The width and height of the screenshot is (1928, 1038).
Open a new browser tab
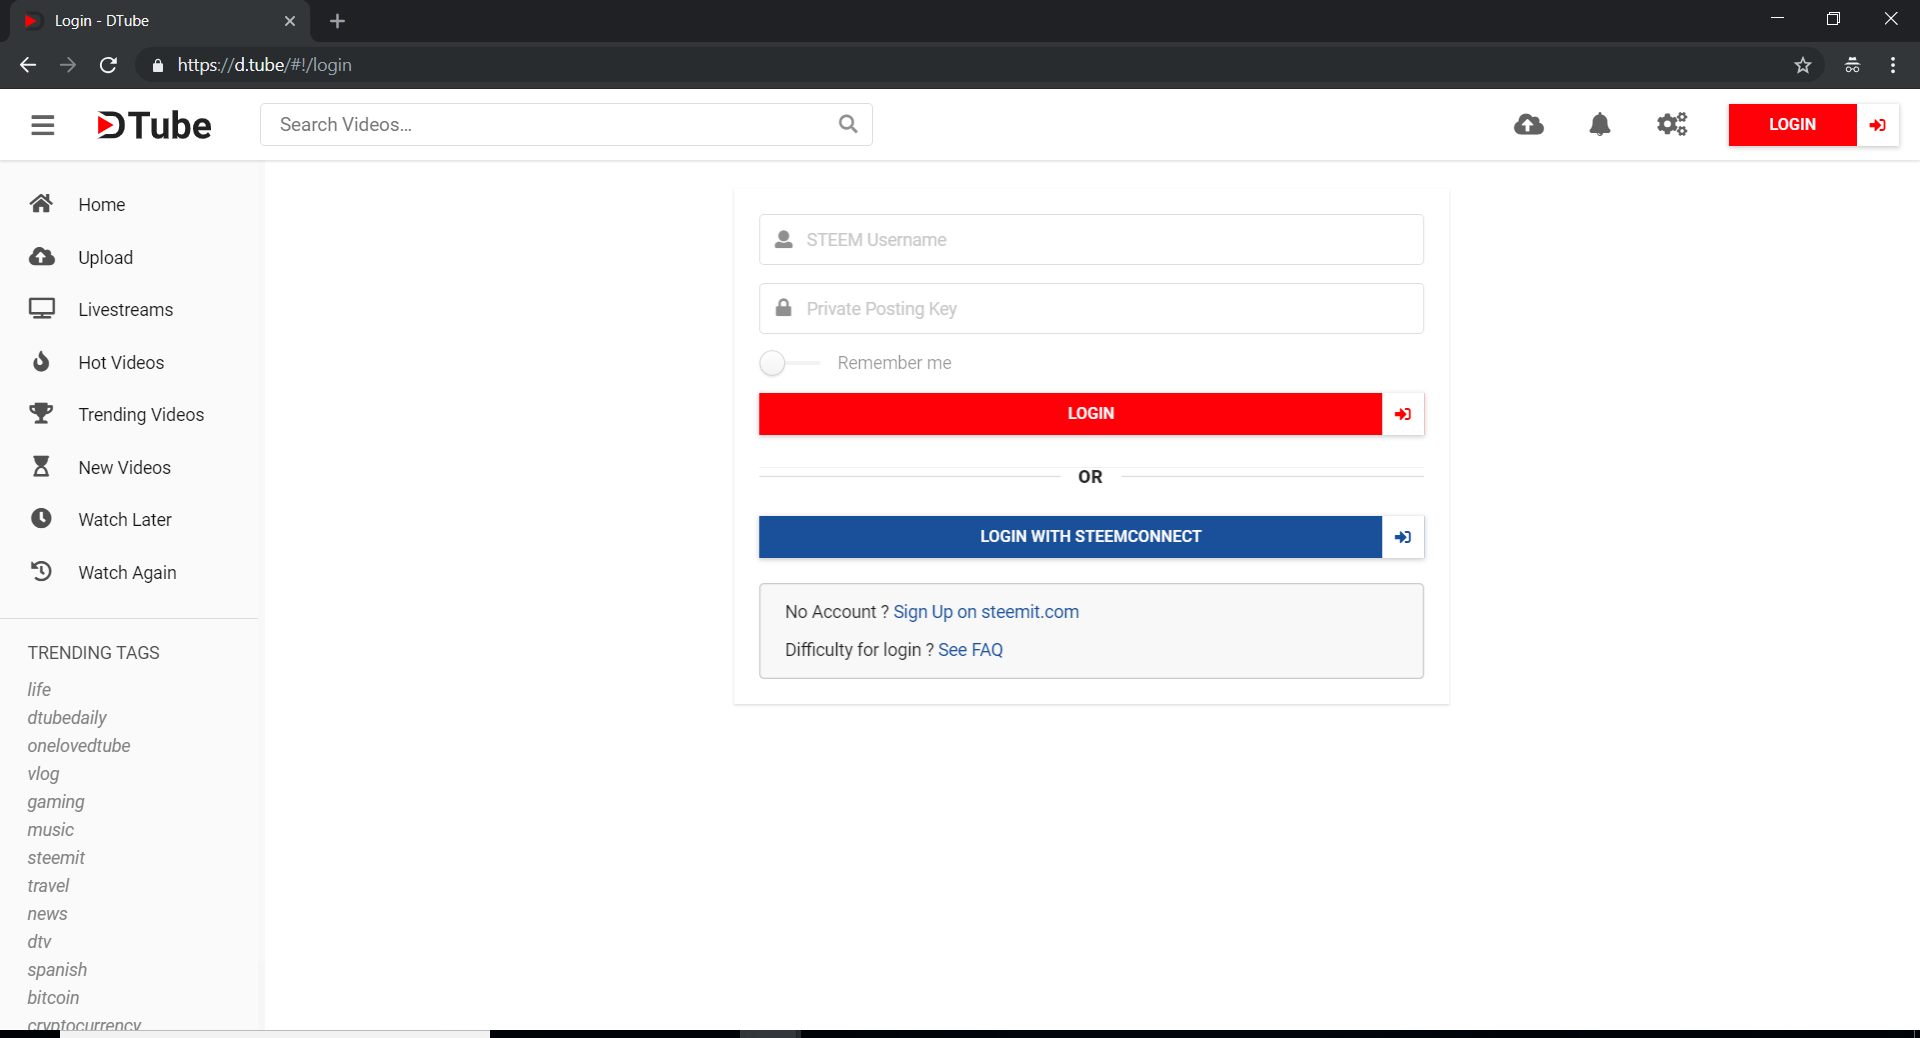coord(337,21)
